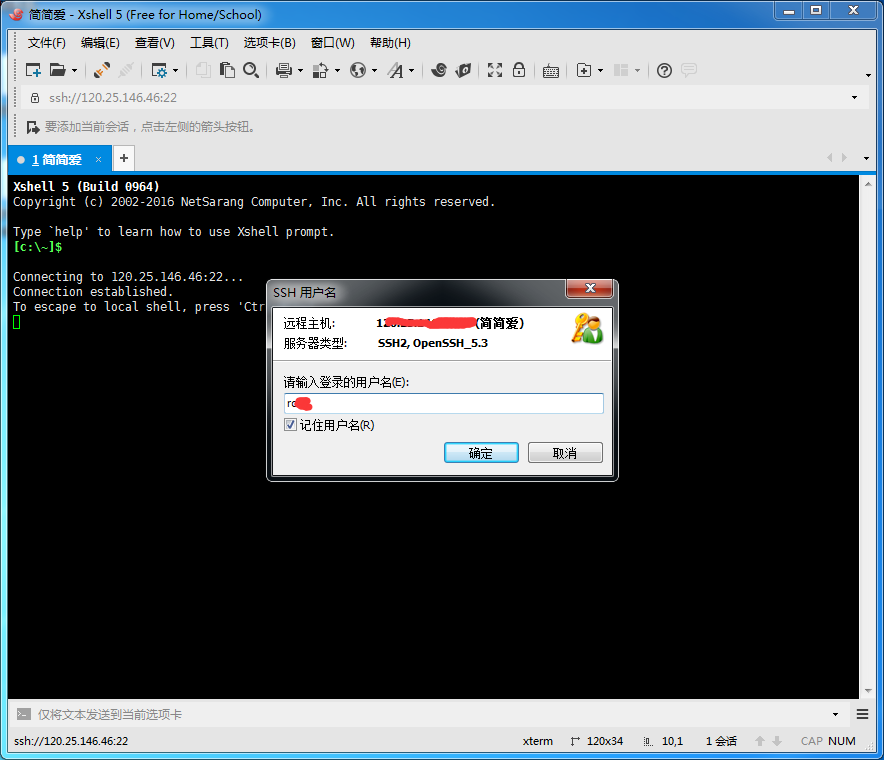Click the Print icon in toolbar
884x760 pixels.
283,70
